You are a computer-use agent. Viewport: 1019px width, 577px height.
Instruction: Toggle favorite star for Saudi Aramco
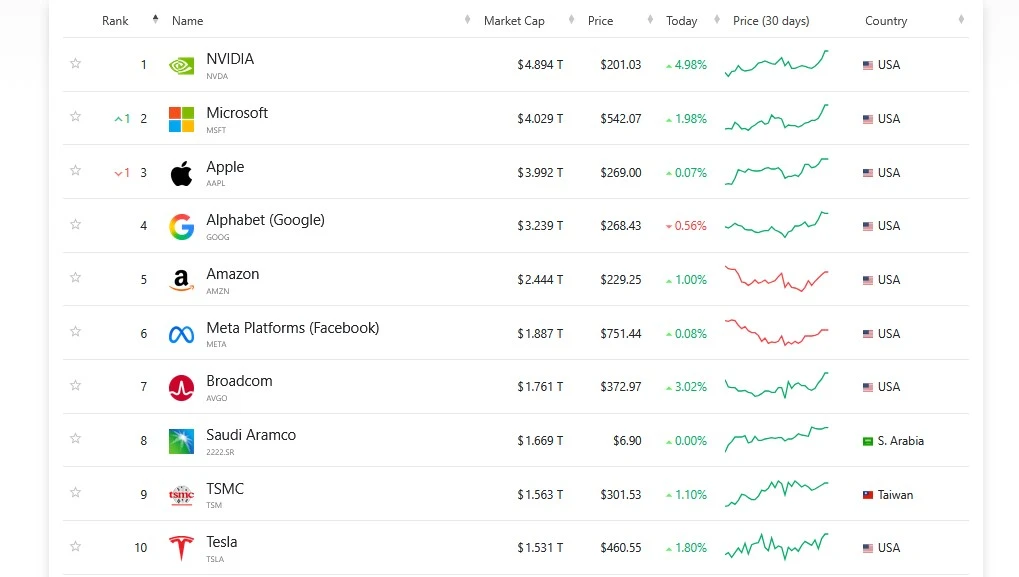coord(75,440)
